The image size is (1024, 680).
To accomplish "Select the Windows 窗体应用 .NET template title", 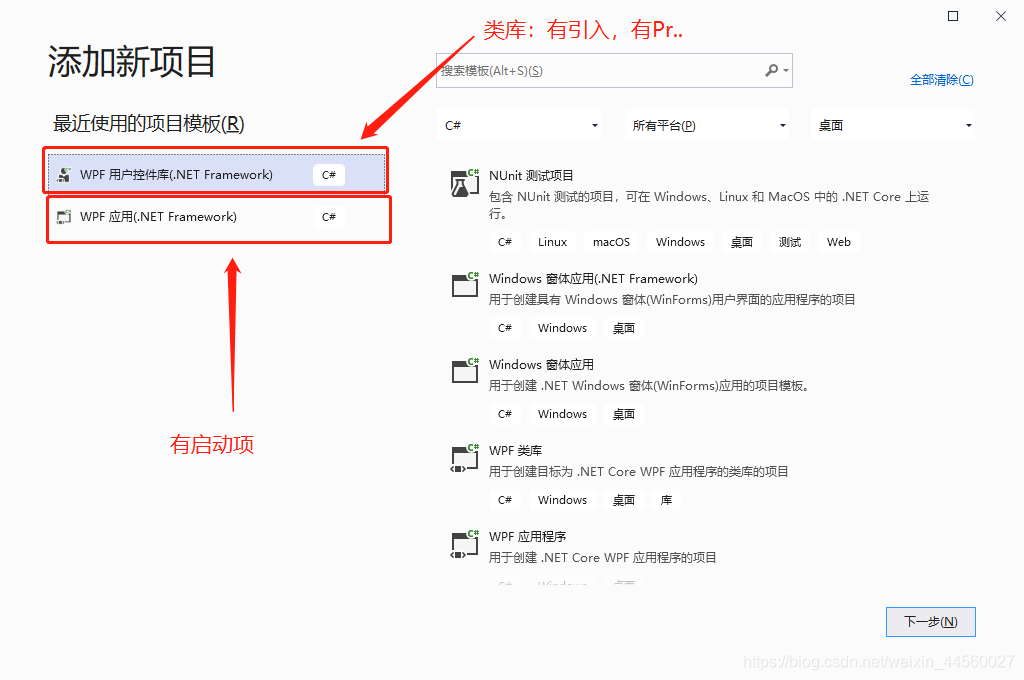I will point(541,364).
